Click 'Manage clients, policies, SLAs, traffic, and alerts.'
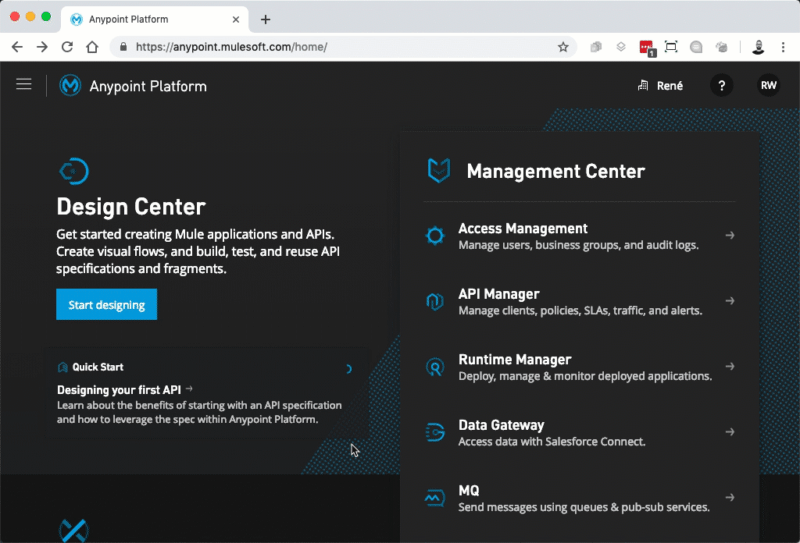 580,311
